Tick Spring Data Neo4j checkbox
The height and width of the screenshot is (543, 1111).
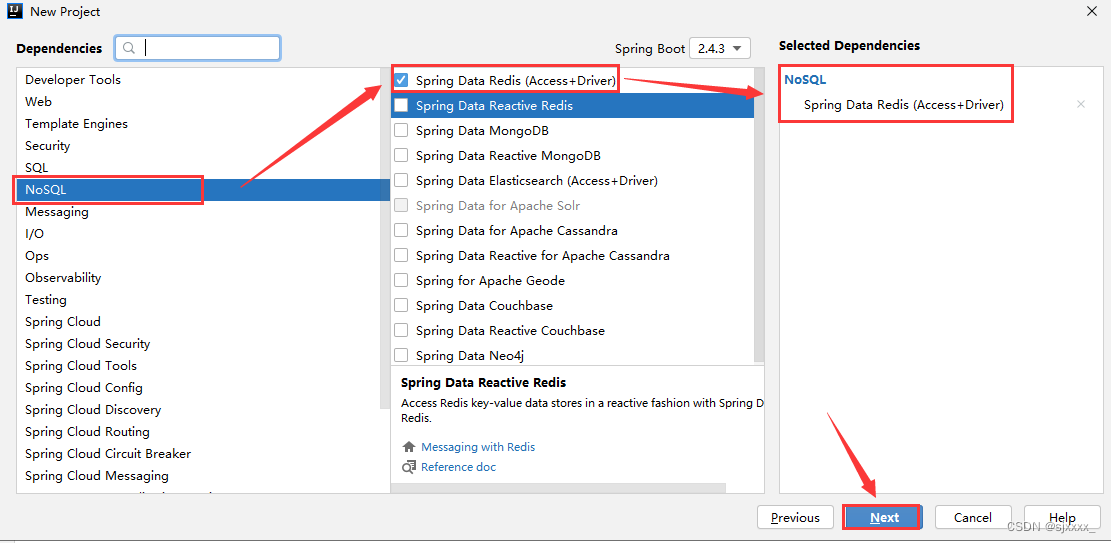(x=401, y=355)
